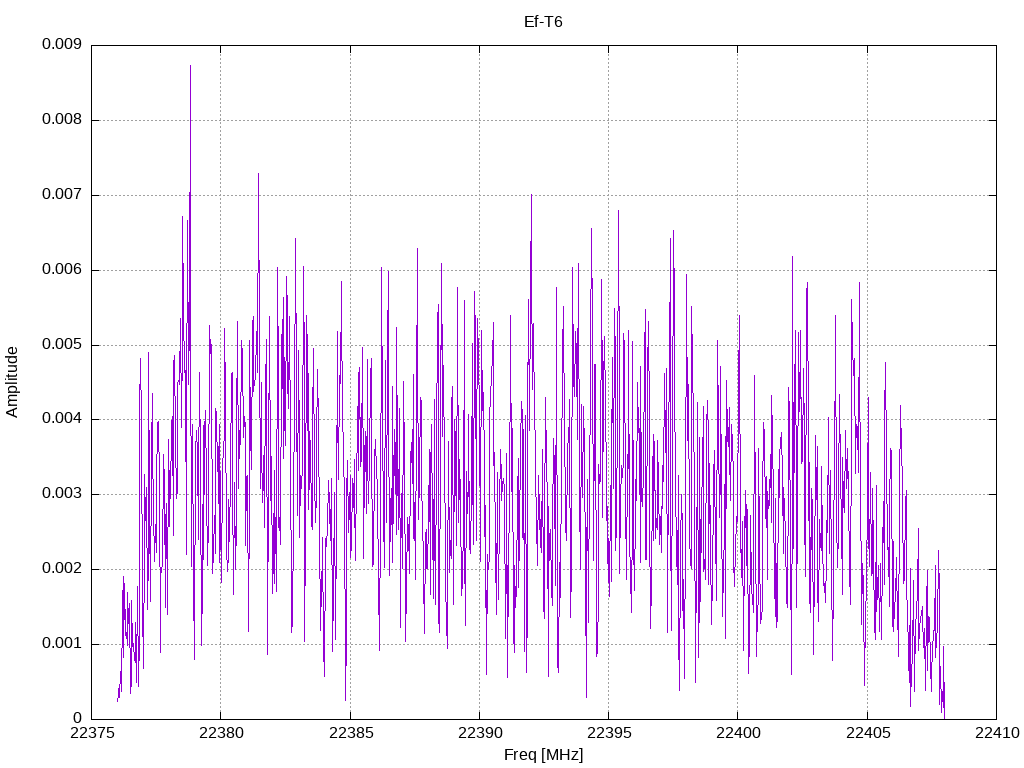
Task: Click the y-axis tick label 0.002
Action: pyautogui.click(x=62, y=568)
